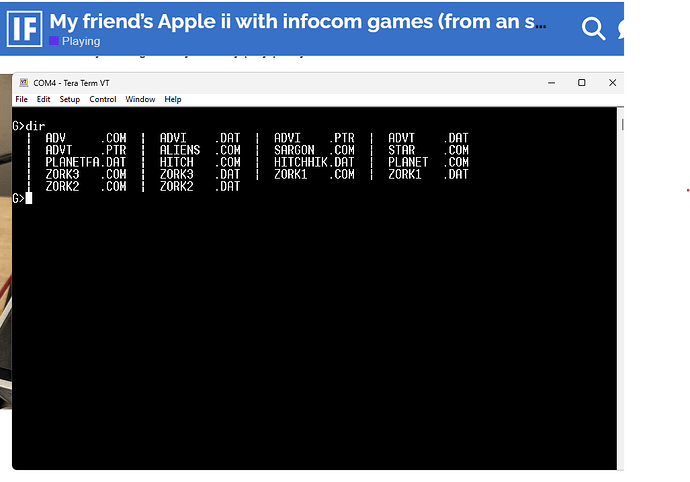Screen dimensions: 690x482
Task: Click the IF forum logo
Action: 25,29
